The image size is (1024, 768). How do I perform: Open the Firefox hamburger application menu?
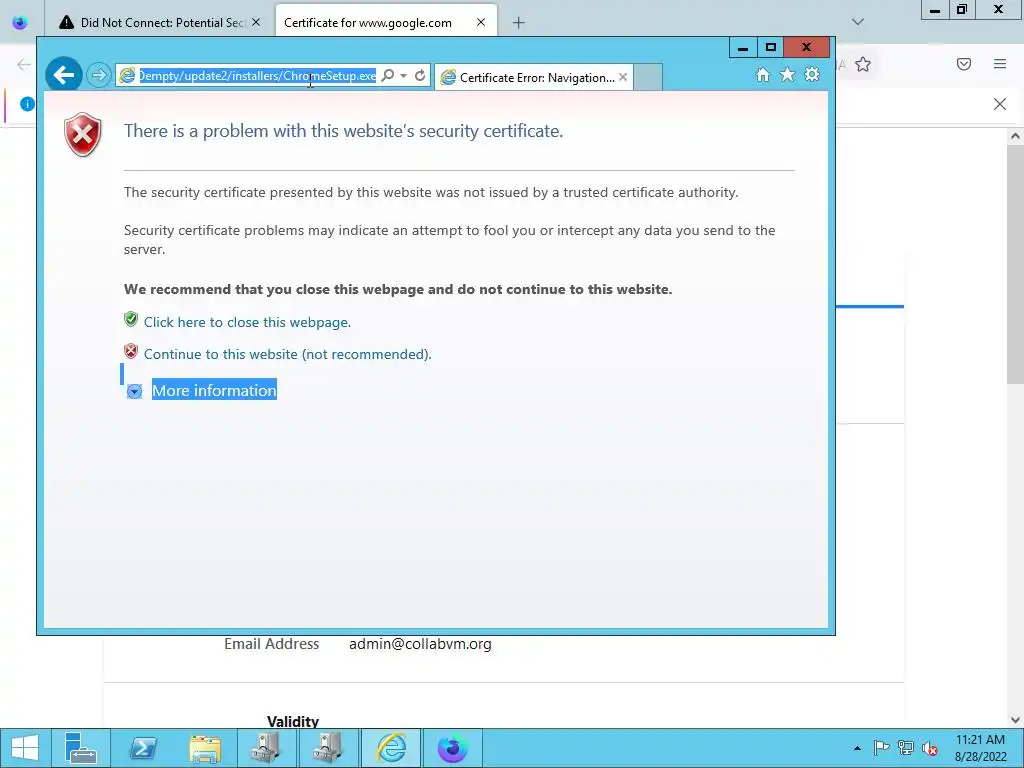1000,64
